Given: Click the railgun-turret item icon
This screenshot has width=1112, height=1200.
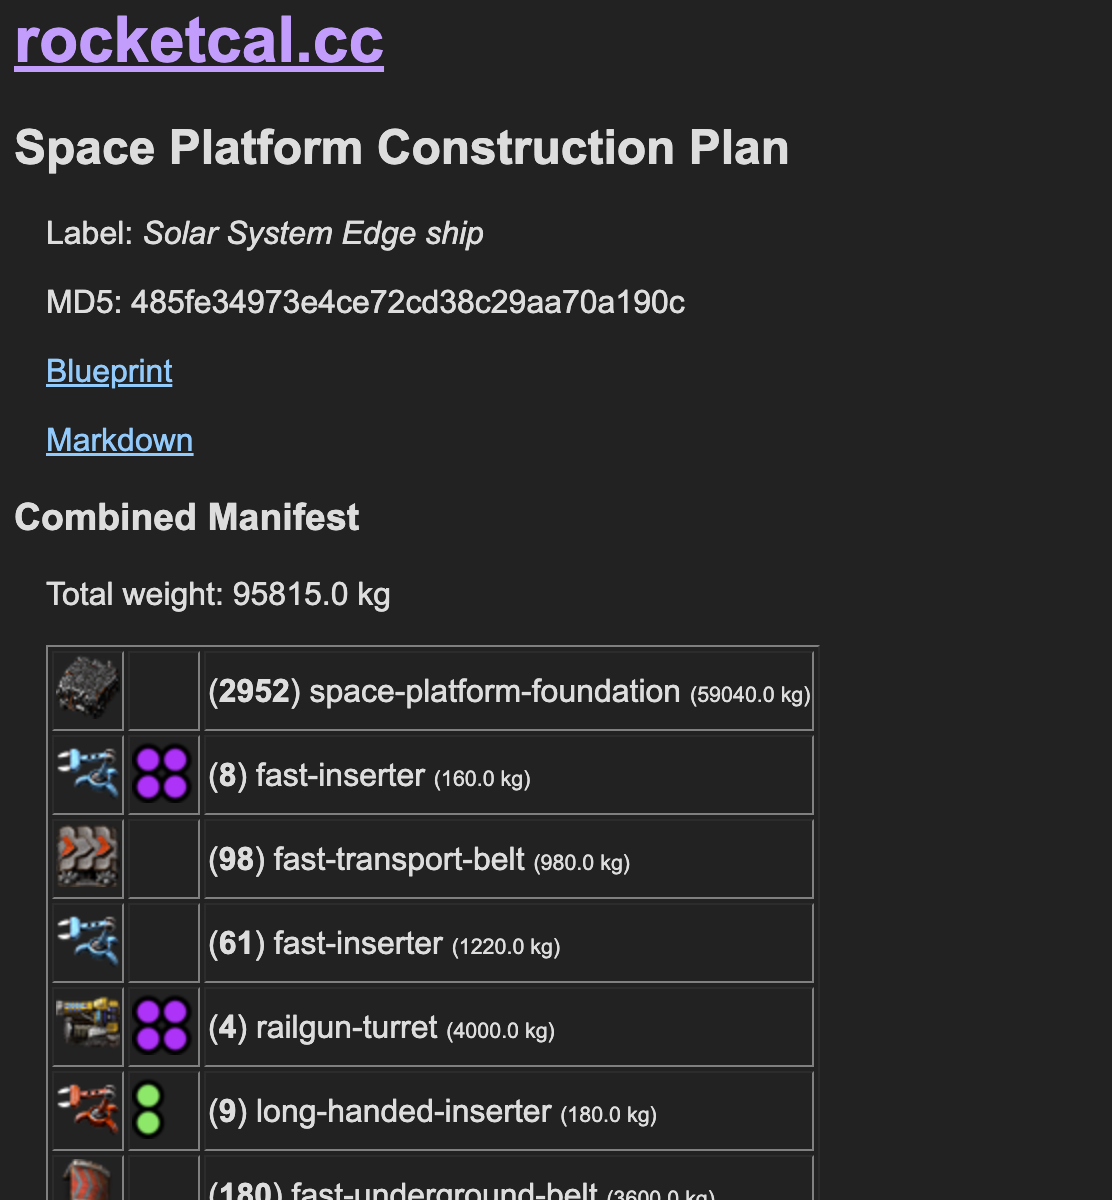Looking at the screenshot, I should click(x=88, y=1026).
